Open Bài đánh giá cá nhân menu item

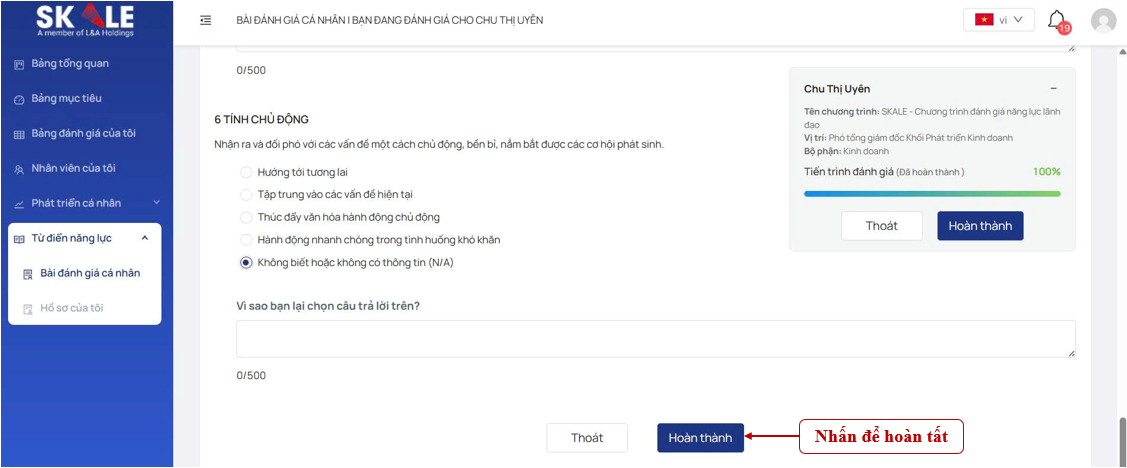90,273
